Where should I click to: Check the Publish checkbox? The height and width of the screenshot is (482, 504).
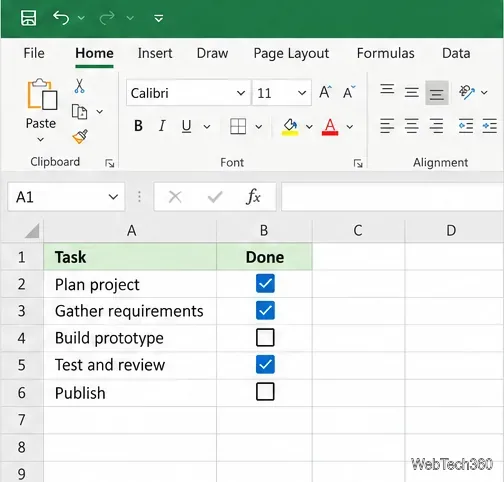[x=265, y=391]
